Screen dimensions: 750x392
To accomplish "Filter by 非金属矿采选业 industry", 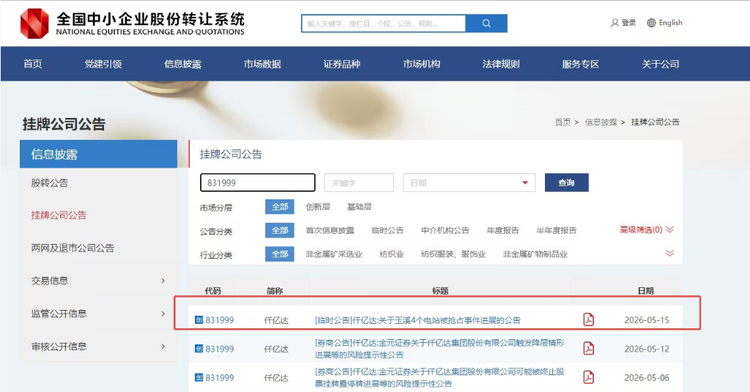I will coord(334,254).
